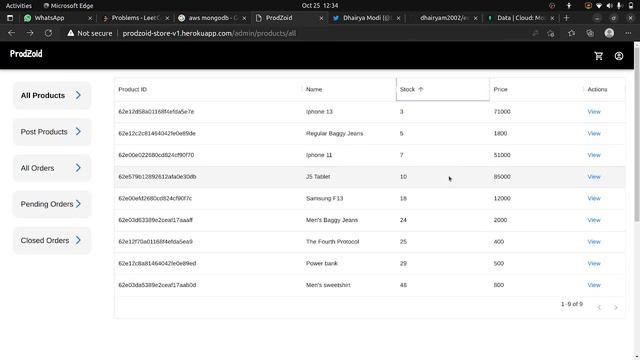Viewport: 640px width, 360px height.
Task: Open the shopping cart icon
Action: coord(598,56)
